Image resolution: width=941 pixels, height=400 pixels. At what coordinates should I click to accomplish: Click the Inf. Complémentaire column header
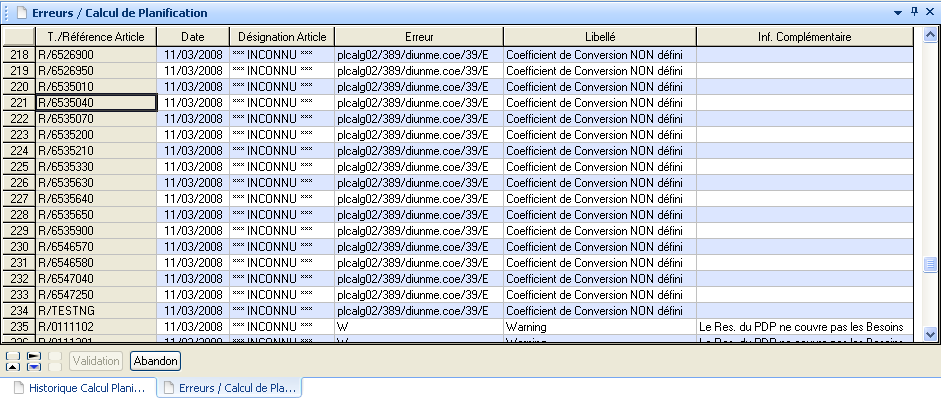tap(804, 37)
